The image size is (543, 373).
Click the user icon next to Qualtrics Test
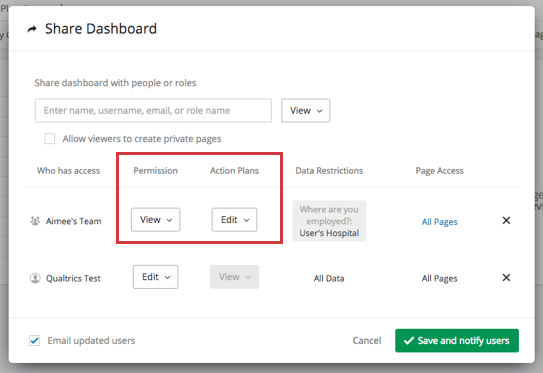coord(35,278)
